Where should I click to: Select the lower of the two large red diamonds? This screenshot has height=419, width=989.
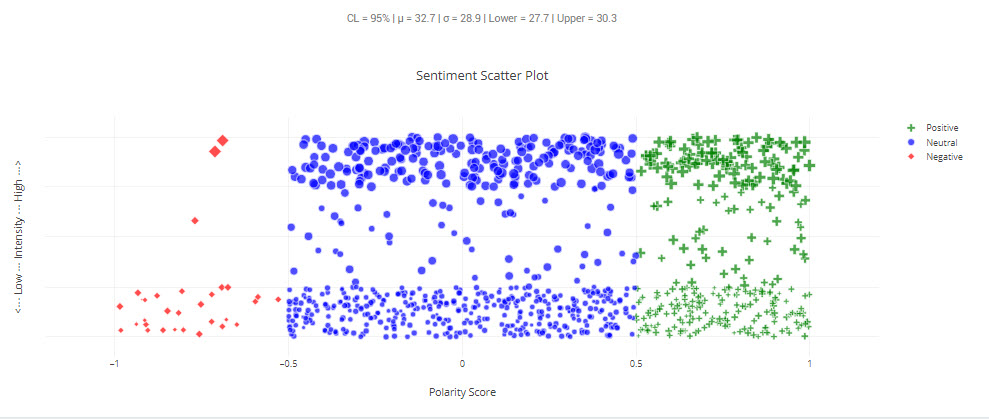(x=215, y=151)
